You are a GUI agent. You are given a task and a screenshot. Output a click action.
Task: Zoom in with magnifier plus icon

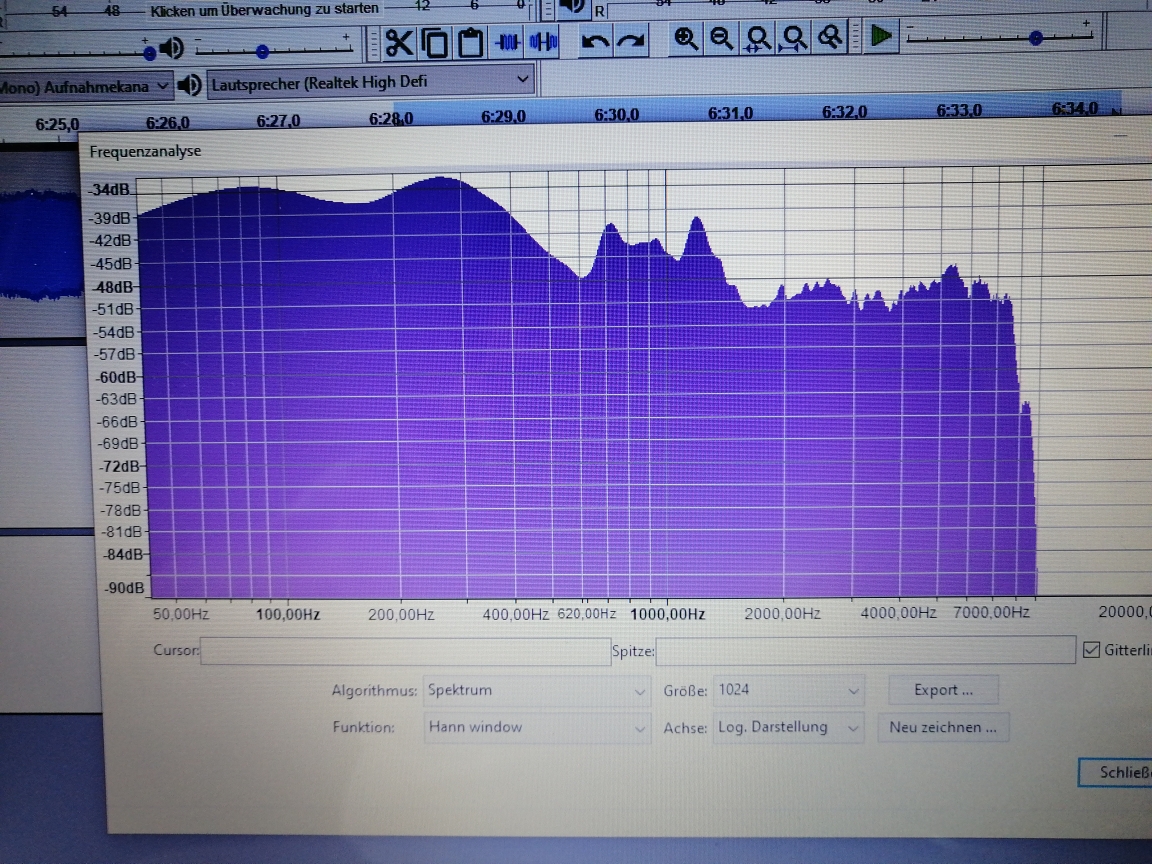pyautogui.click(x=685, y=38)
